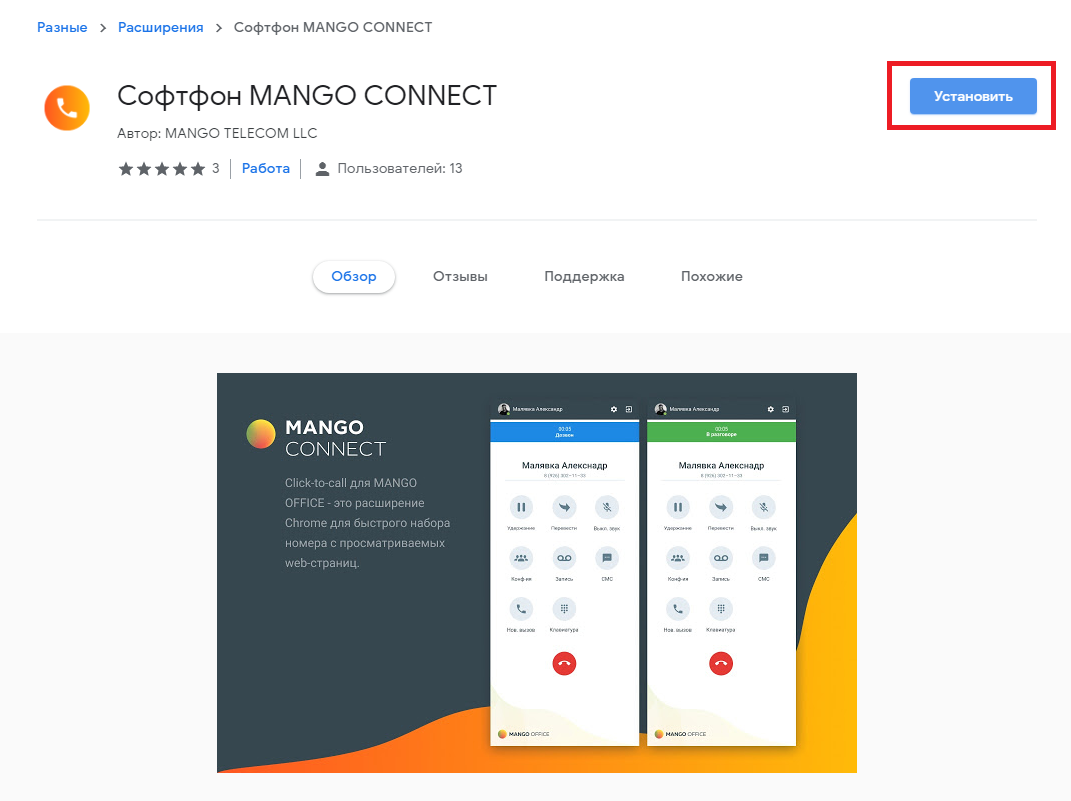Click the voicemail record icon in left phone
Image resolution: width=1071 pixels, height=801 pixels.
564,558
